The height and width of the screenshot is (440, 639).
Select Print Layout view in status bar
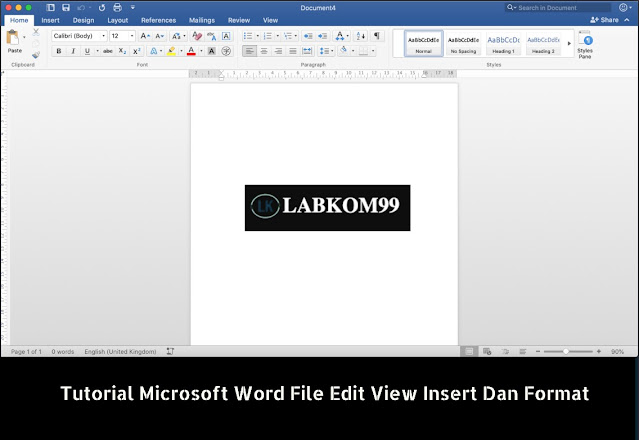pos(469,351)
